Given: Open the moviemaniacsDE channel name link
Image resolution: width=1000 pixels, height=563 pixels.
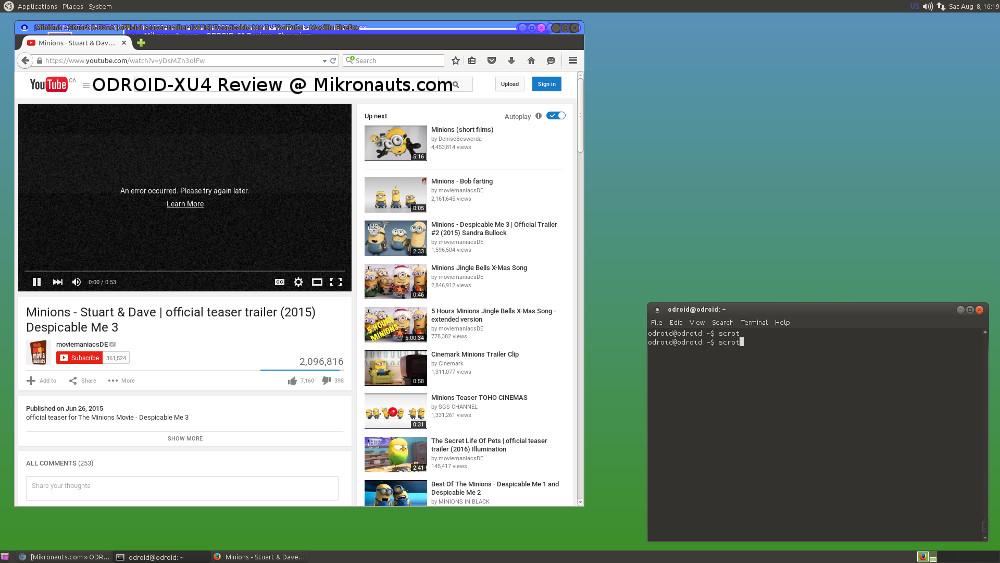Looking at the screenshot, I should pos(82,344).
